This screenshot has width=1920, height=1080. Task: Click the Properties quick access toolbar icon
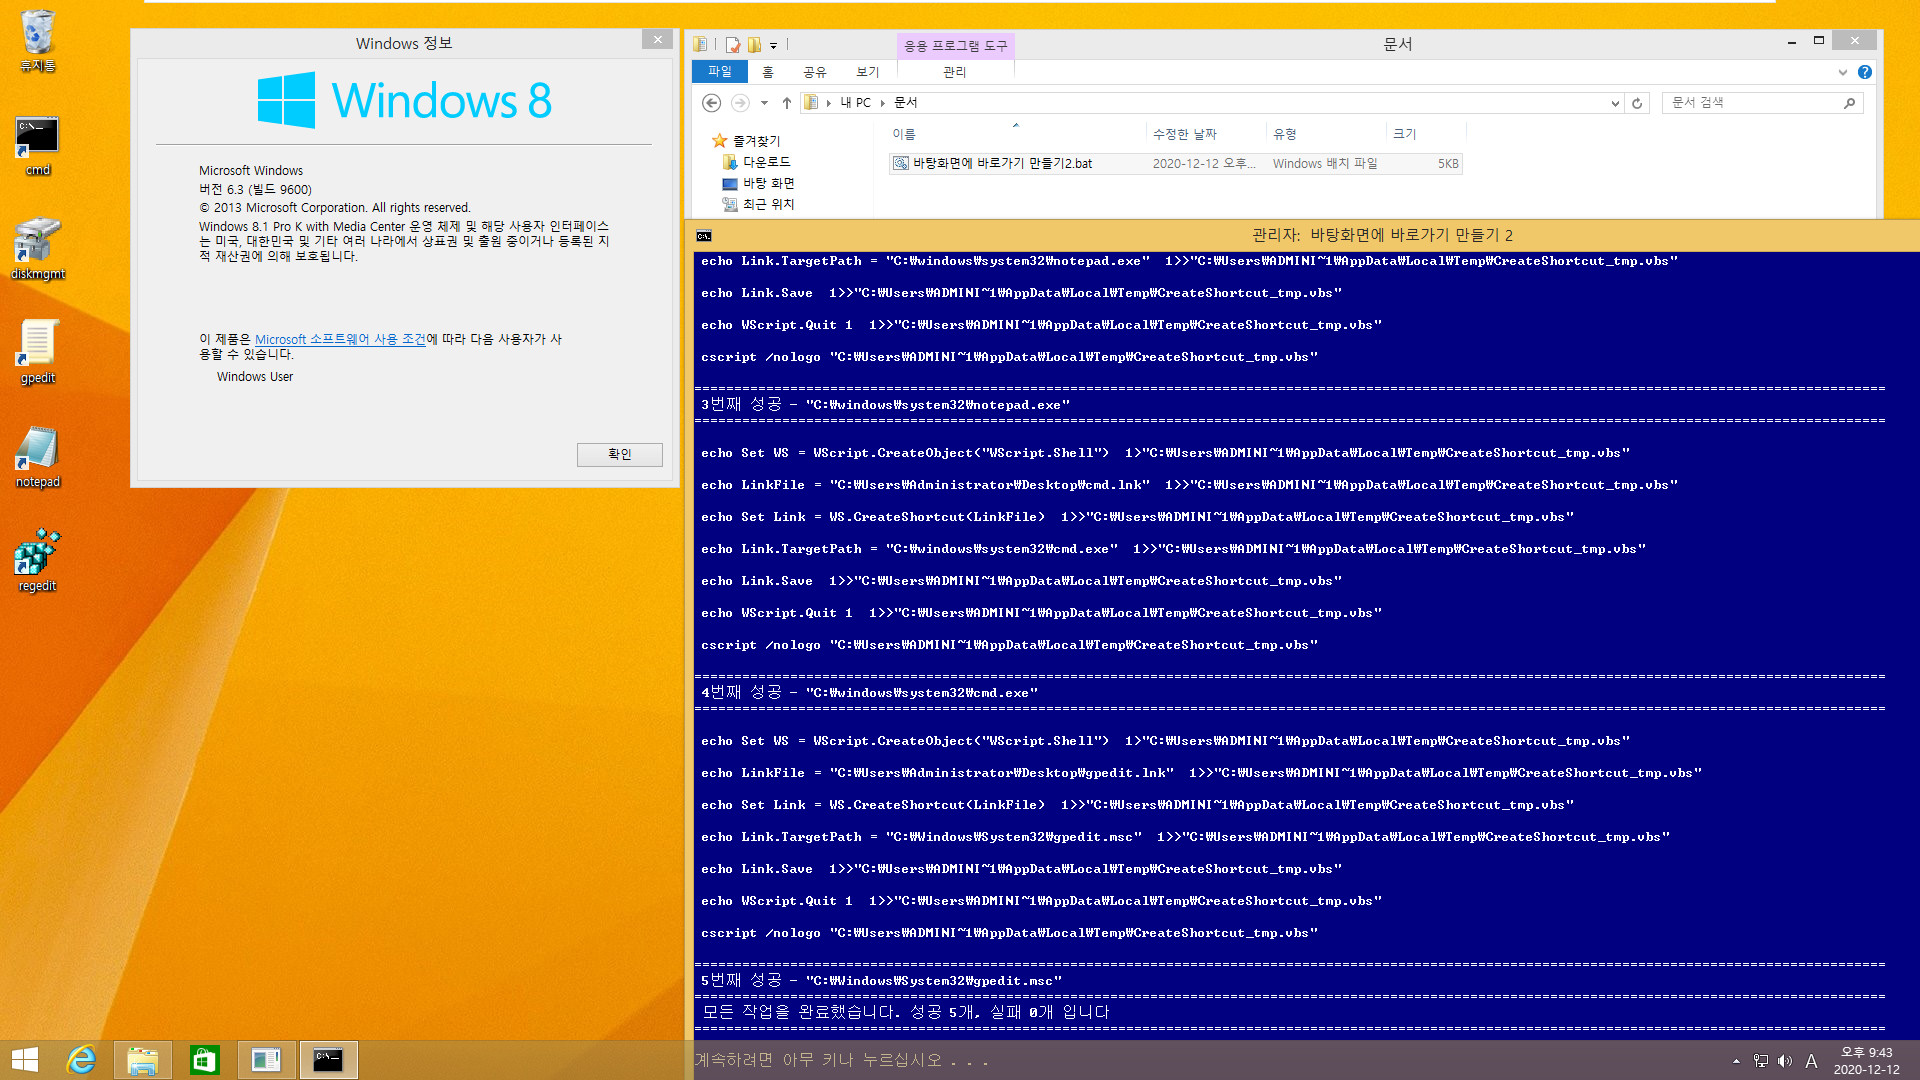pyautogui.click(x=733, y=44)
